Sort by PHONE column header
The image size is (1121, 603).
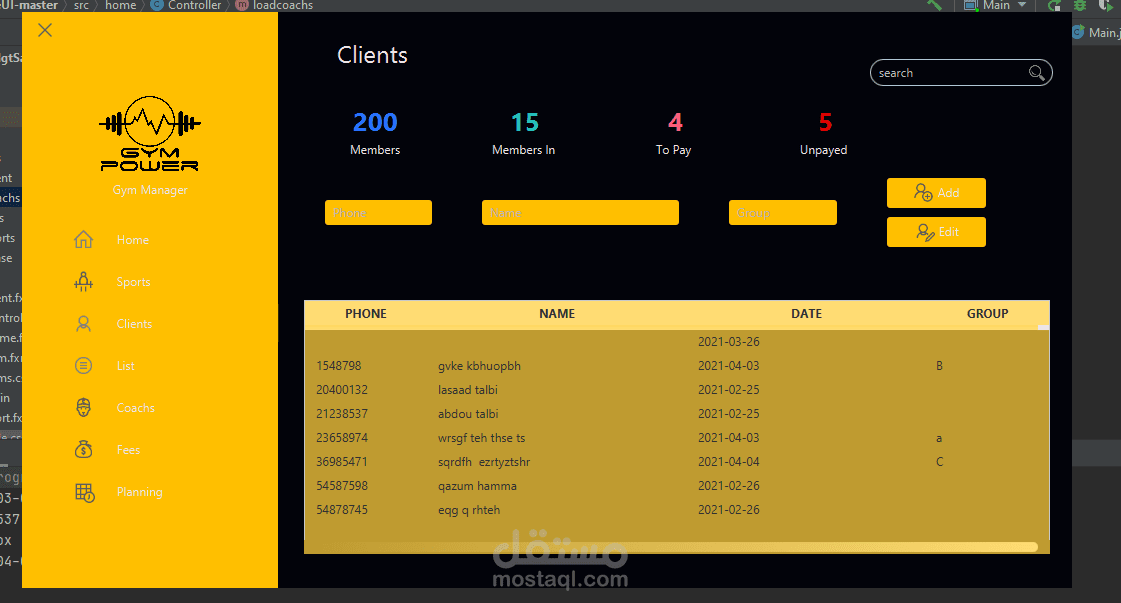pyautogui.click(x=366, y=313)
